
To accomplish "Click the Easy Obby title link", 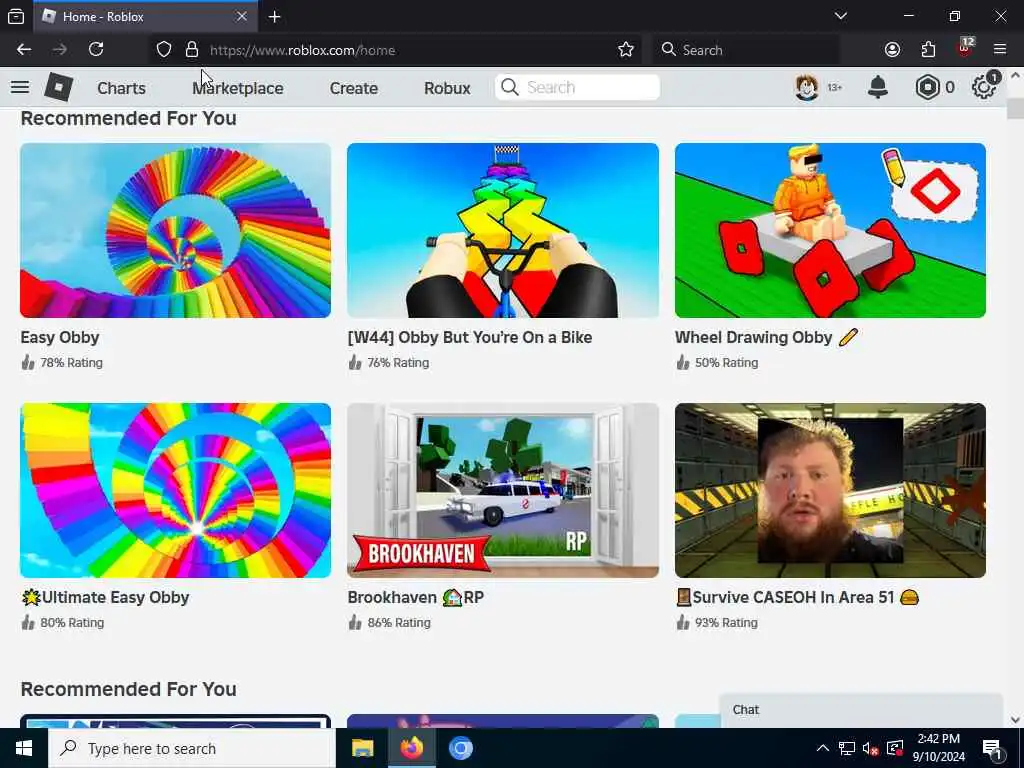I will (59, 338).
